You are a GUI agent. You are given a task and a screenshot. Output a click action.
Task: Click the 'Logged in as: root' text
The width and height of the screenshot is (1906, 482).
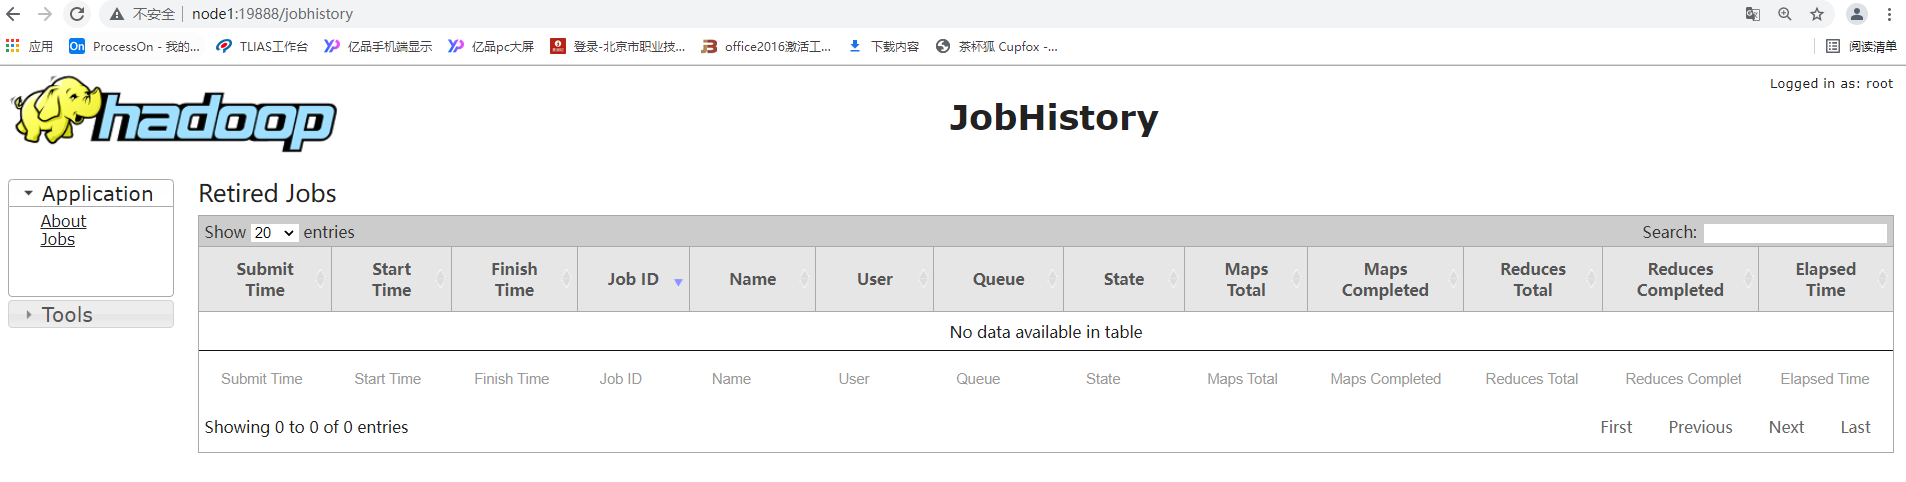[x=1831, y=84]
